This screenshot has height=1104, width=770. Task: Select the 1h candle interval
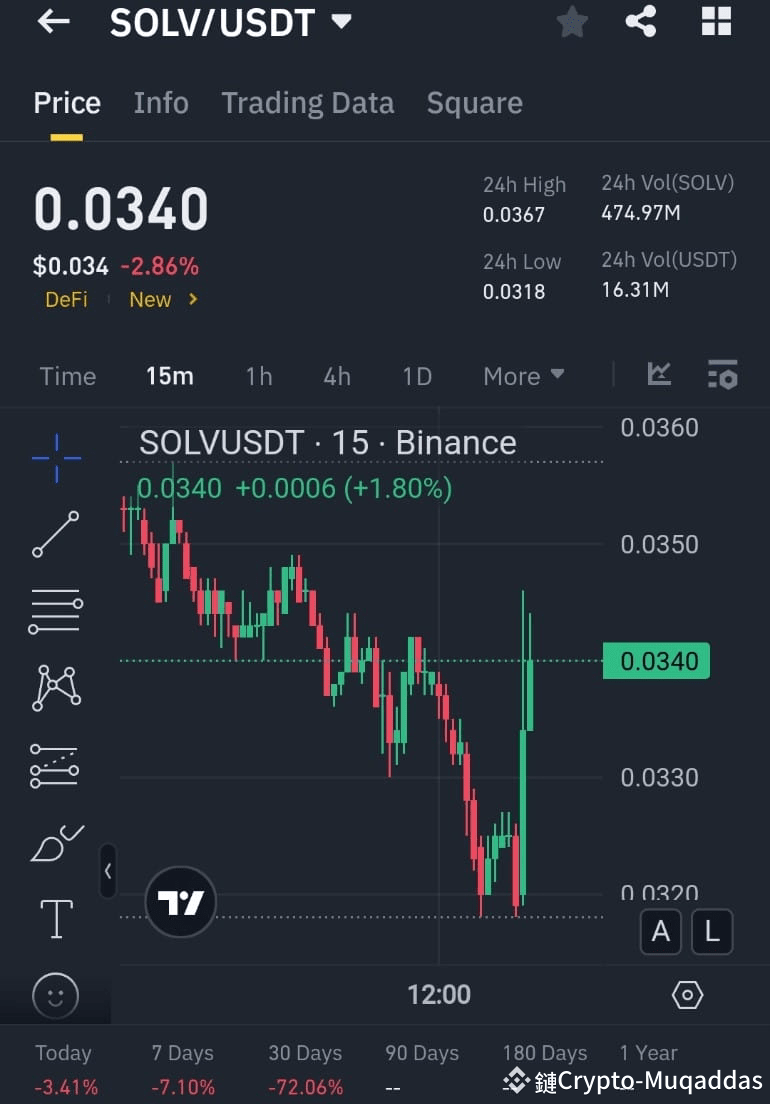(258, 376)
